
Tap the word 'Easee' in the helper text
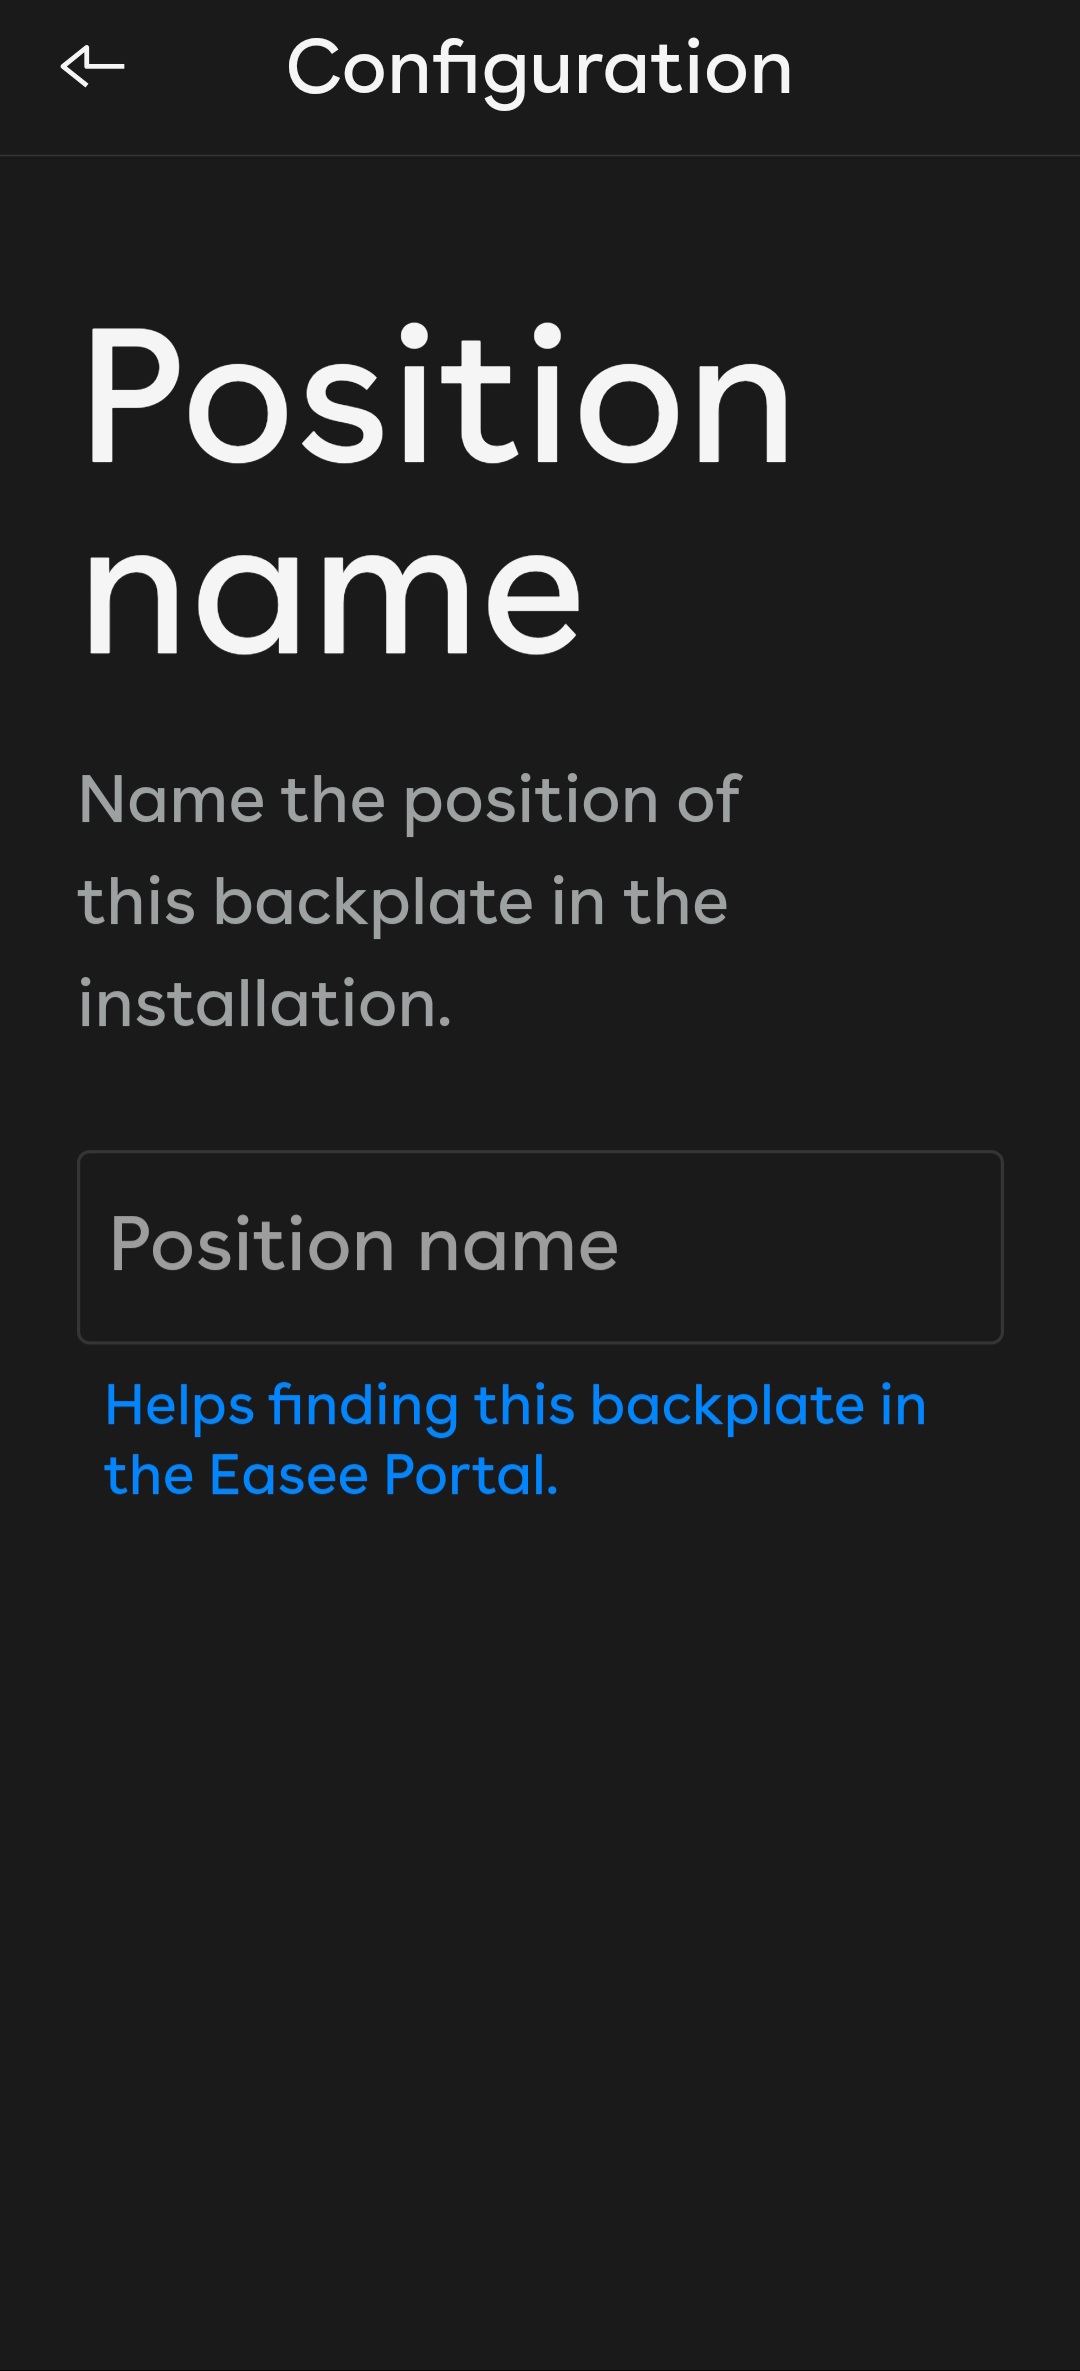289,1475
